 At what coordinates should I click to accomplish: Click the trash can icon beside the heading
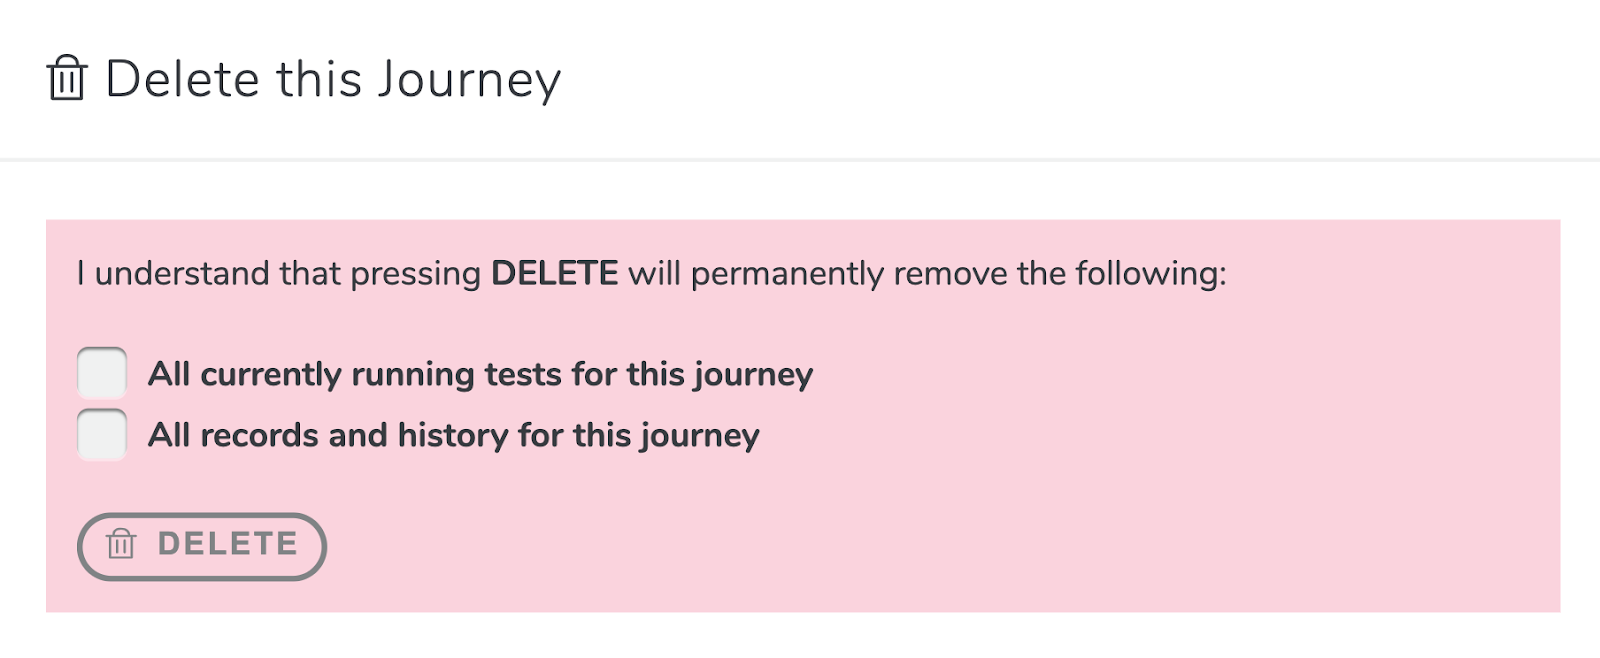[67, 78]
